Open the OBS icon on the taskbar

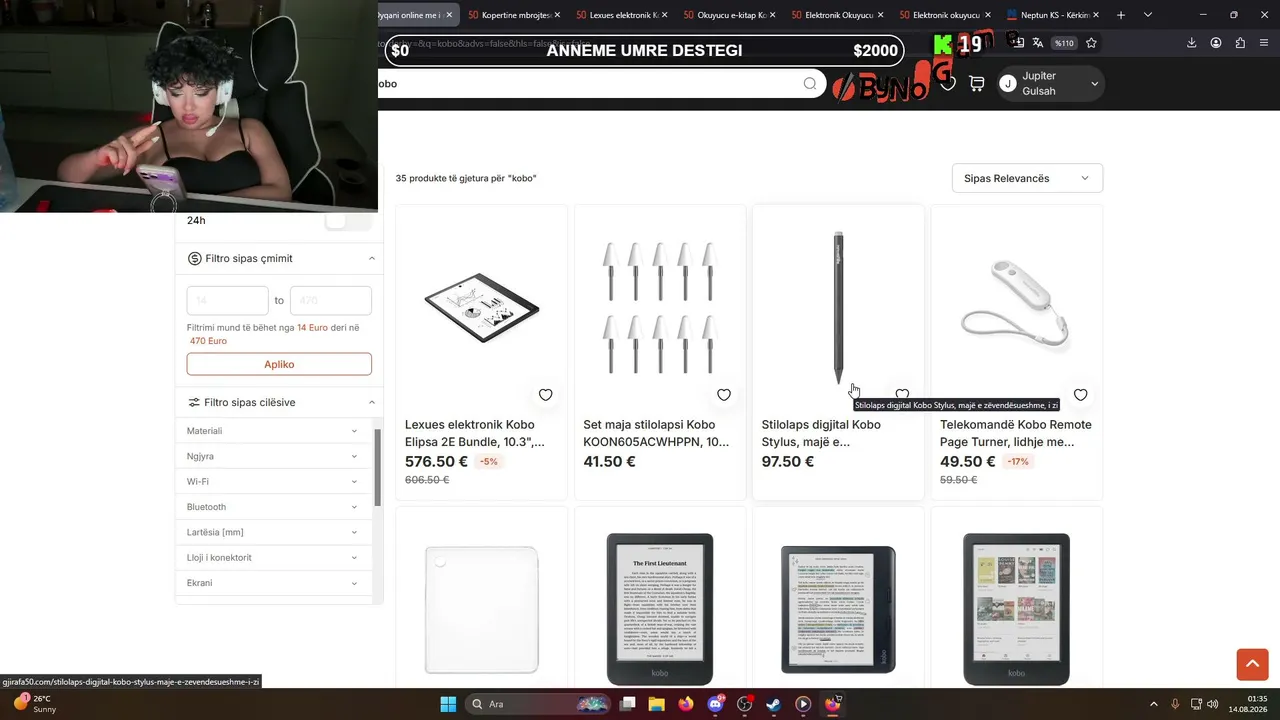point(744,704)
